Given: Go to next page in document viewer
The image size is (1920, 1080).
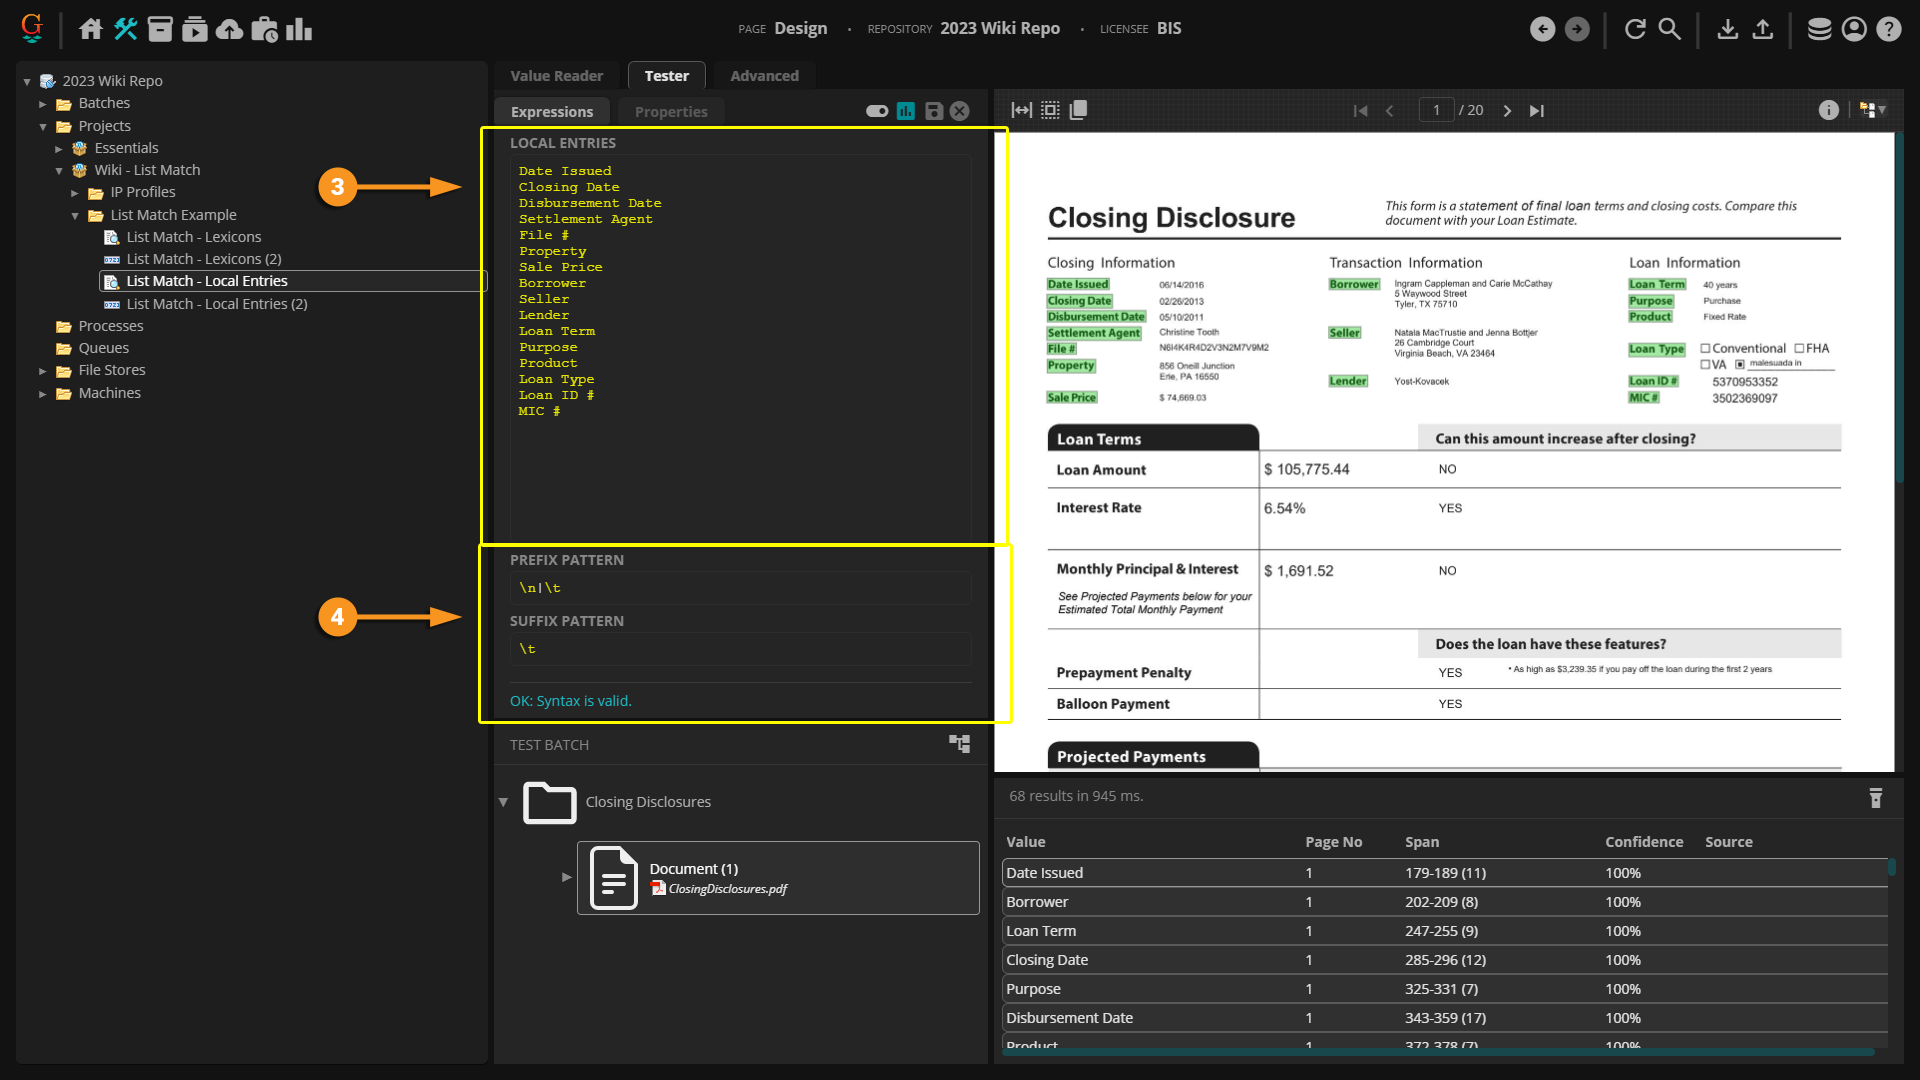Looking at the screenshot, I should click(1507, 110).
